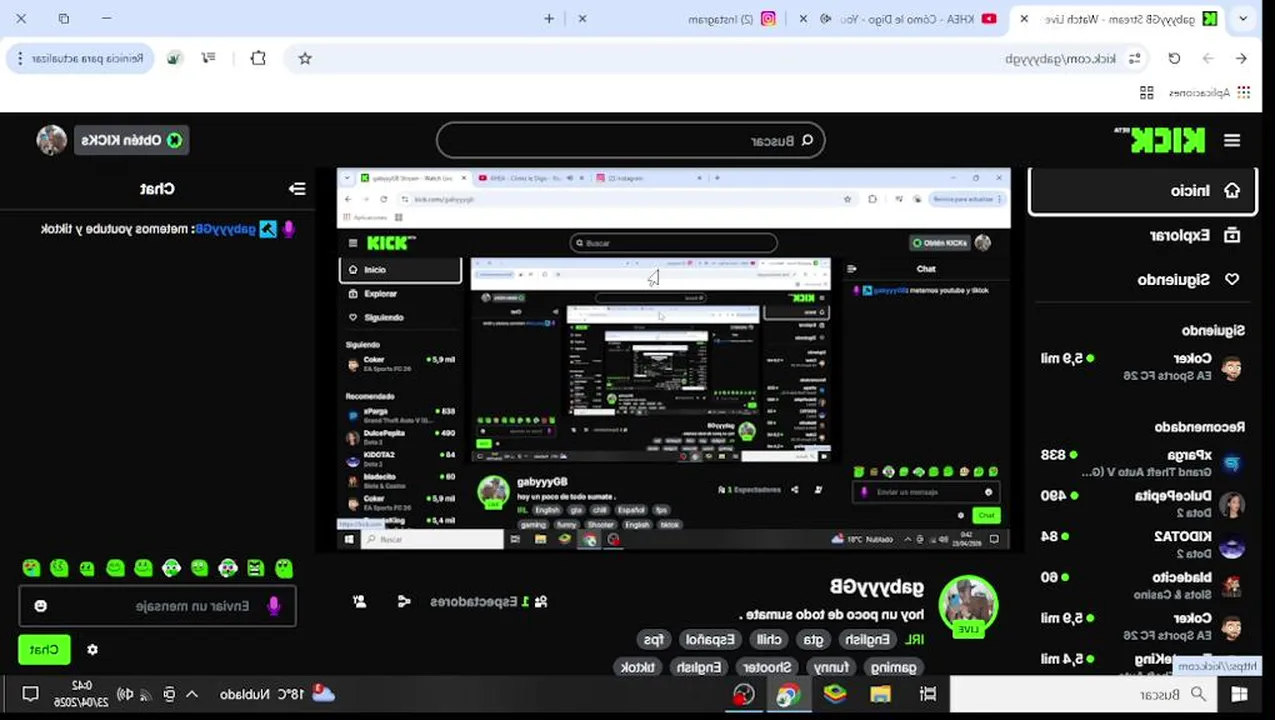Select the gta tag
This screenshot has width=1275, height=720.
tap(813, 640)
